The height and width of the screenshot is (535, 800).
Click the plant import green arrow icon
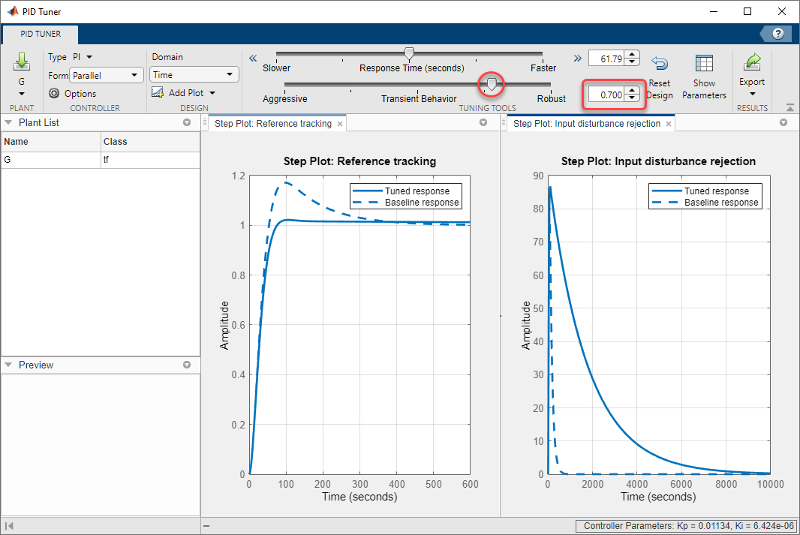tap(21, 61)
